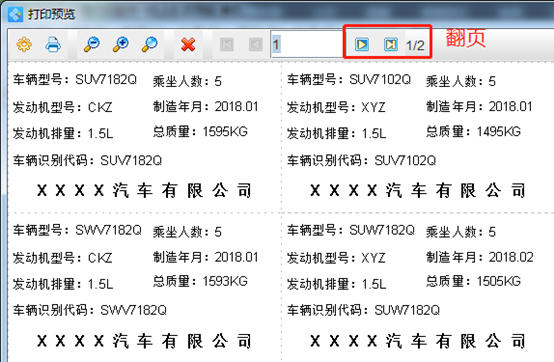Select text 车辆型号: SUV7182Q
Viewport: 554px width, 362px height.
coord(75,80)
